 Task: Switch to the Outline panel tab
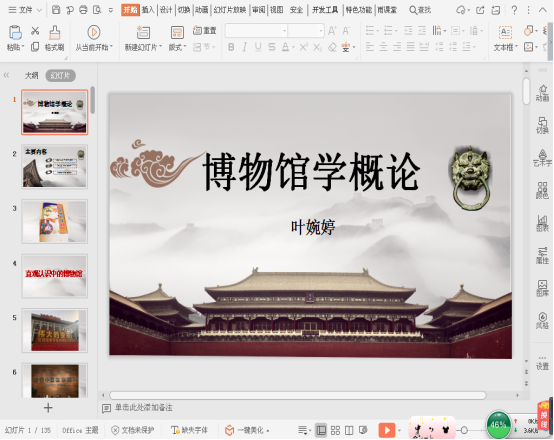[x=31, y=75]
